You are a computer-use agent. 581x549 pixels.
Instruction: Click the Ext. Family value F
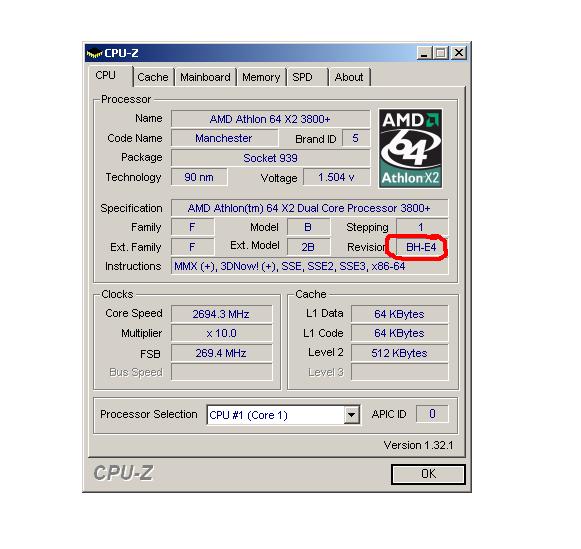point(192,247)
